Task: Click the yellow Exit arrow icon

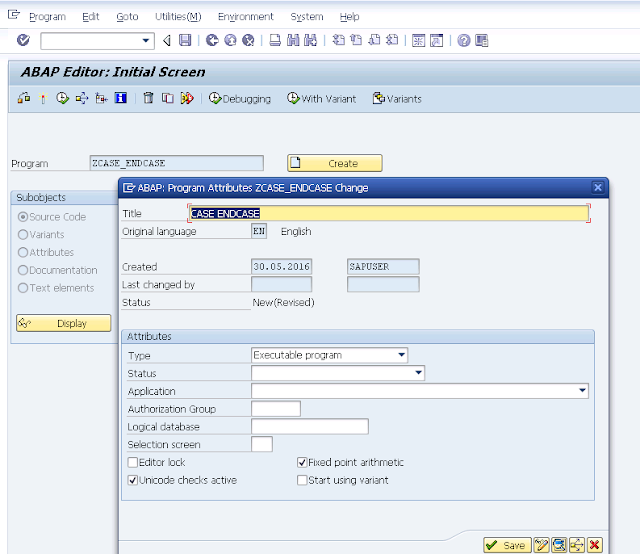Action: pyautogui.click(x=230, y=40)
